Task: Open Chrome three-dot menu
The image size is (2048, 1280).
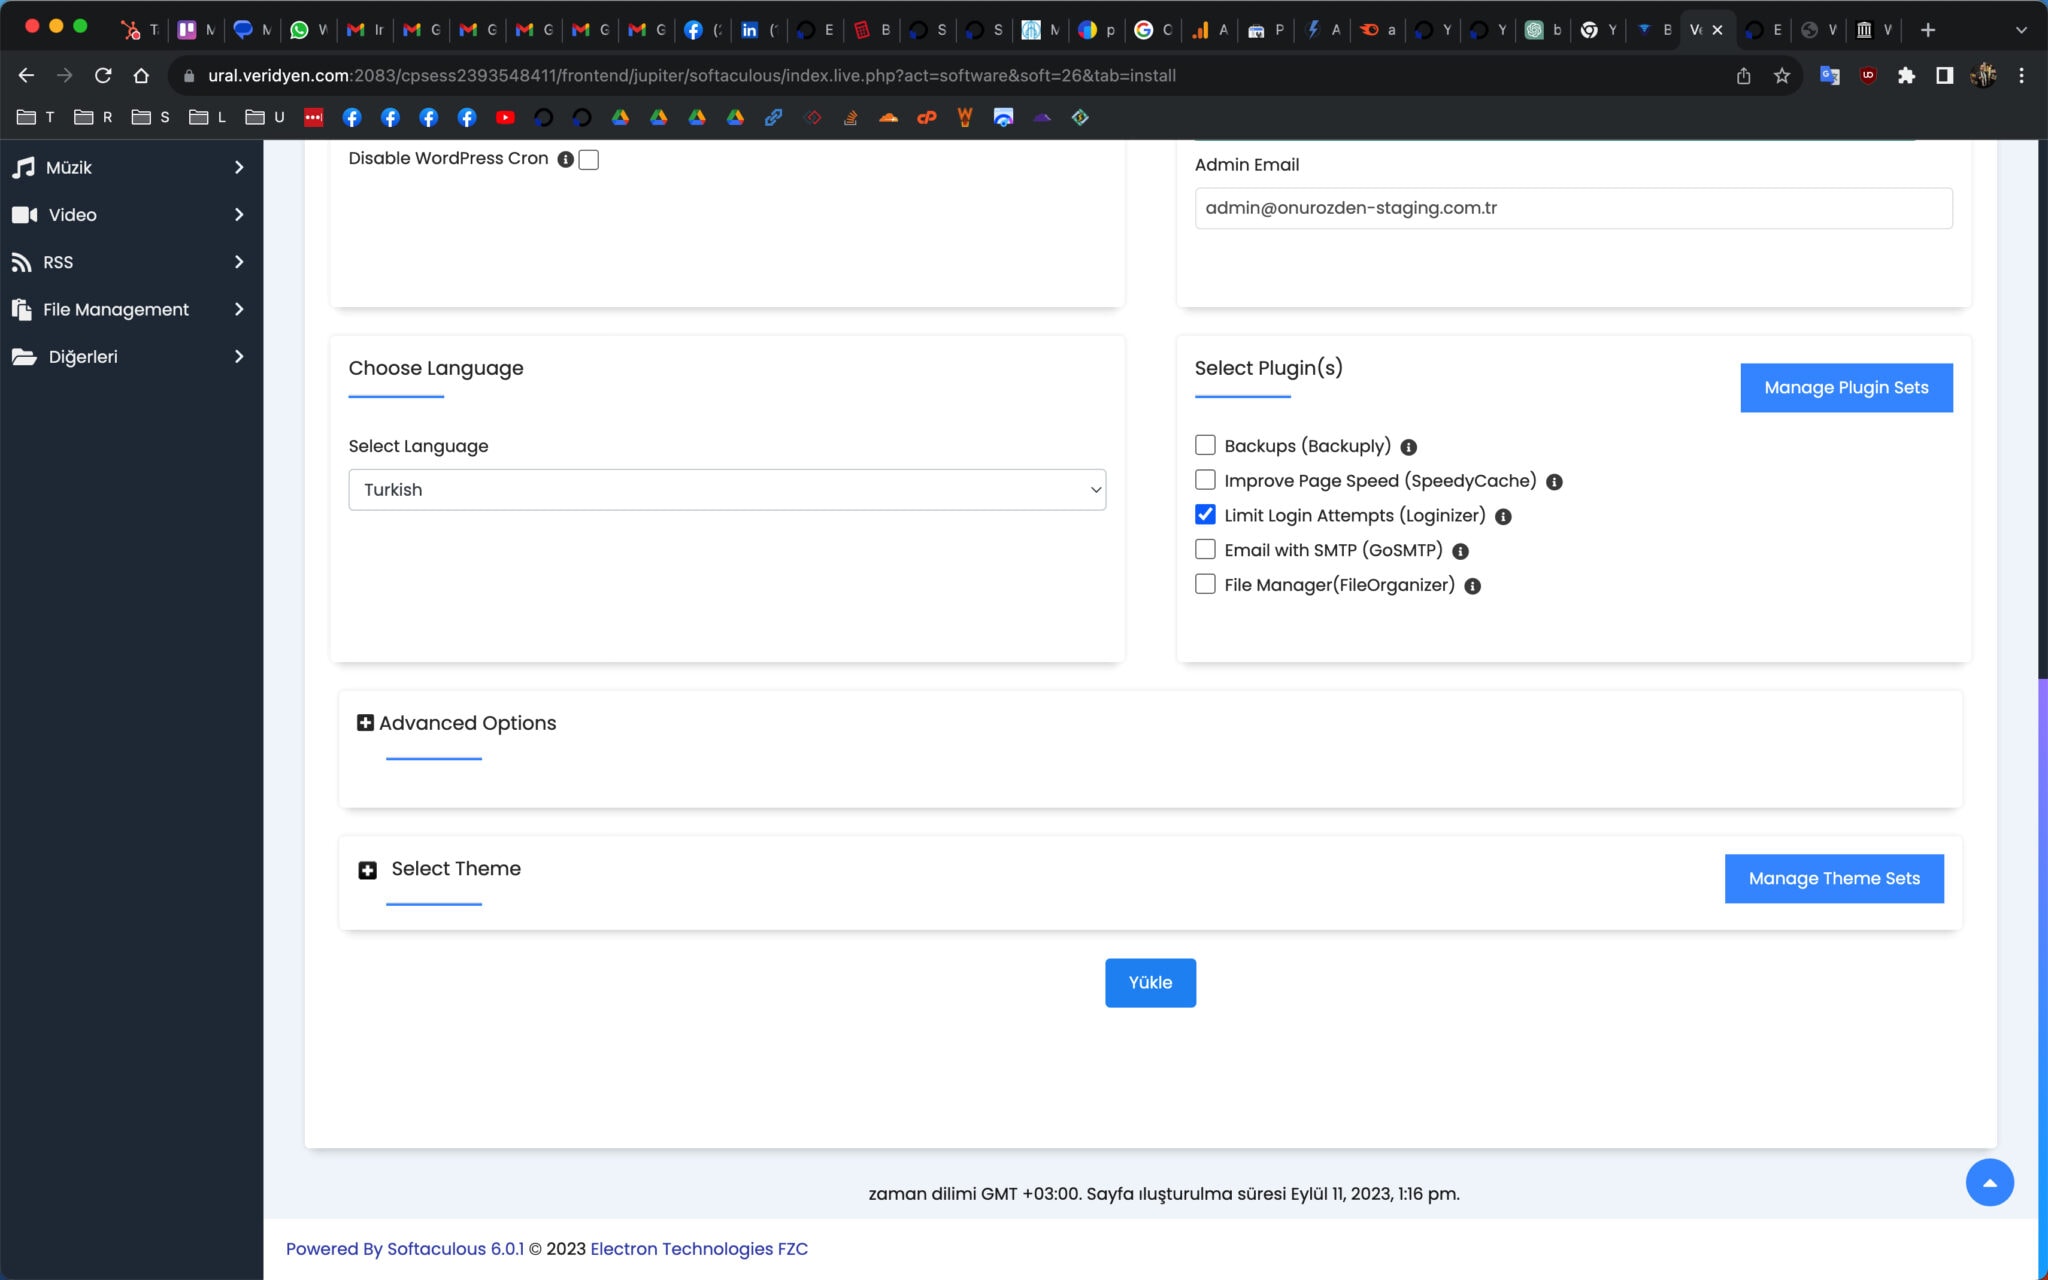Action: click(x=2021, y=76)
